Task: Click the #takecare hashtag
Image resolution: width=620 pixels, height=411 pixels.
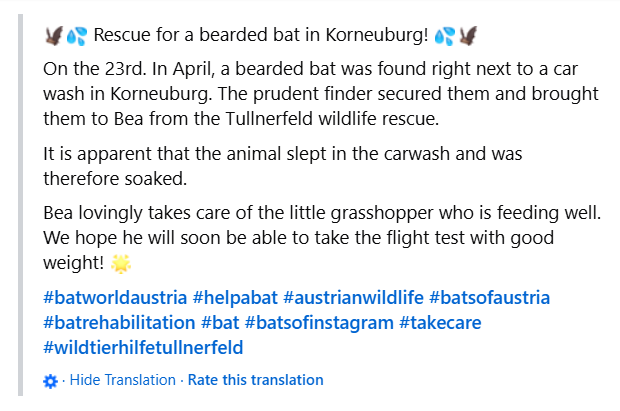Action: pos(440,323)
